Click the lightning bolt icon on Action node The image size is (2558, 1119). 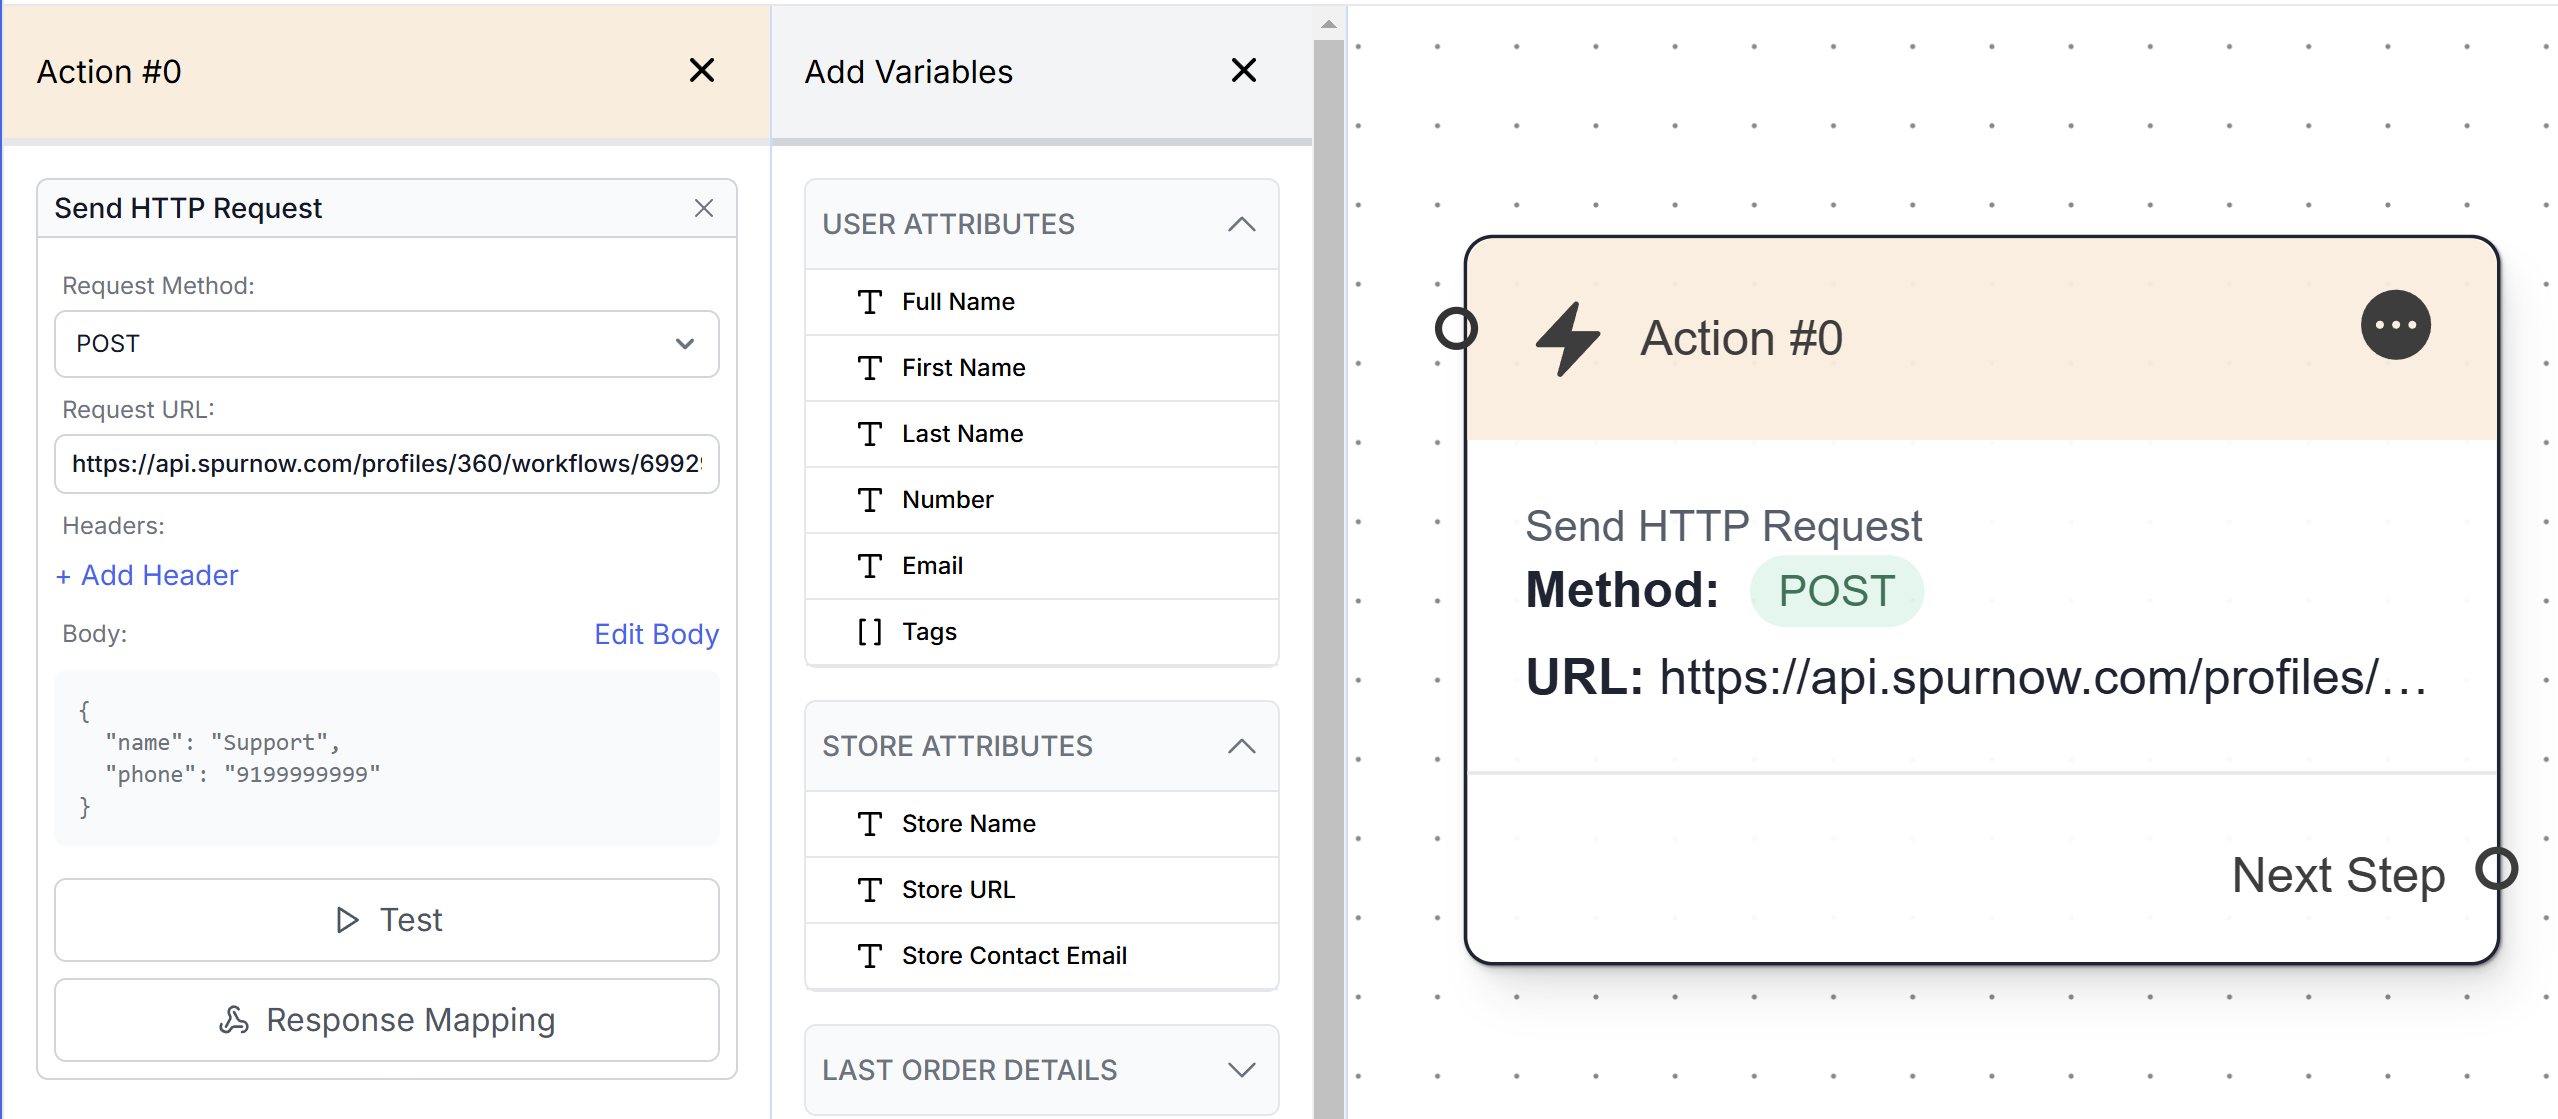[x=1567, y=338]
